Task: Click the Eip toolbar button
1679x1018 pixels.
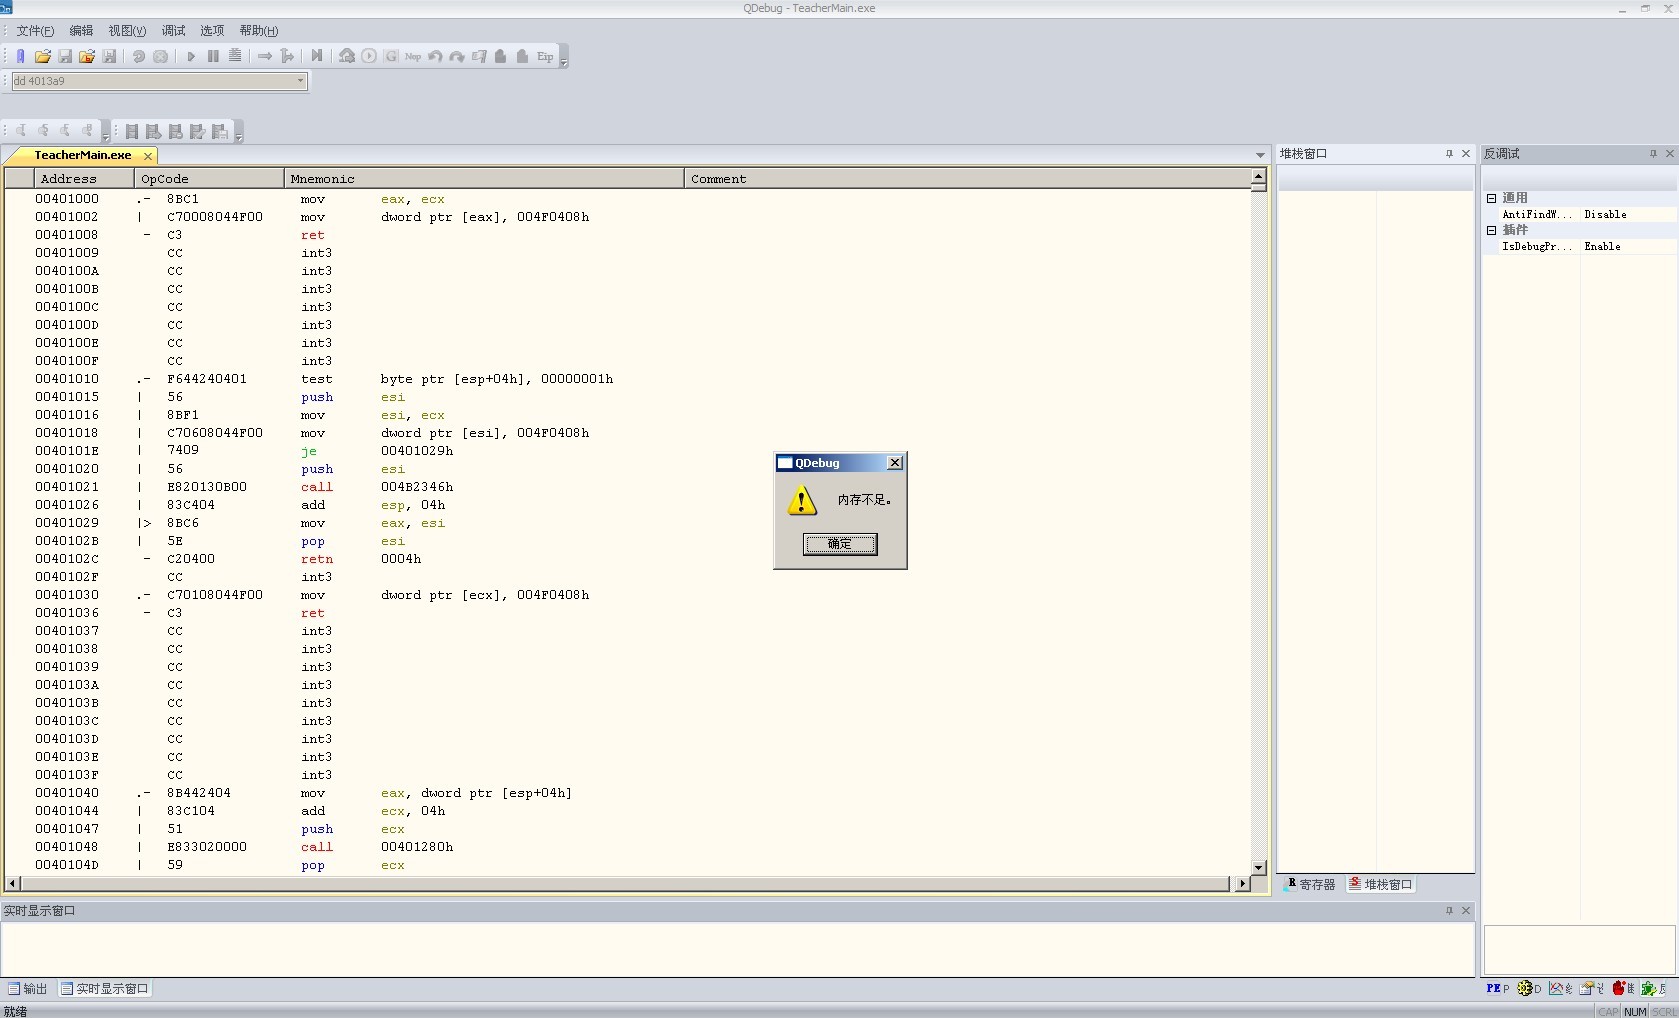Action: tap(545, 57)
